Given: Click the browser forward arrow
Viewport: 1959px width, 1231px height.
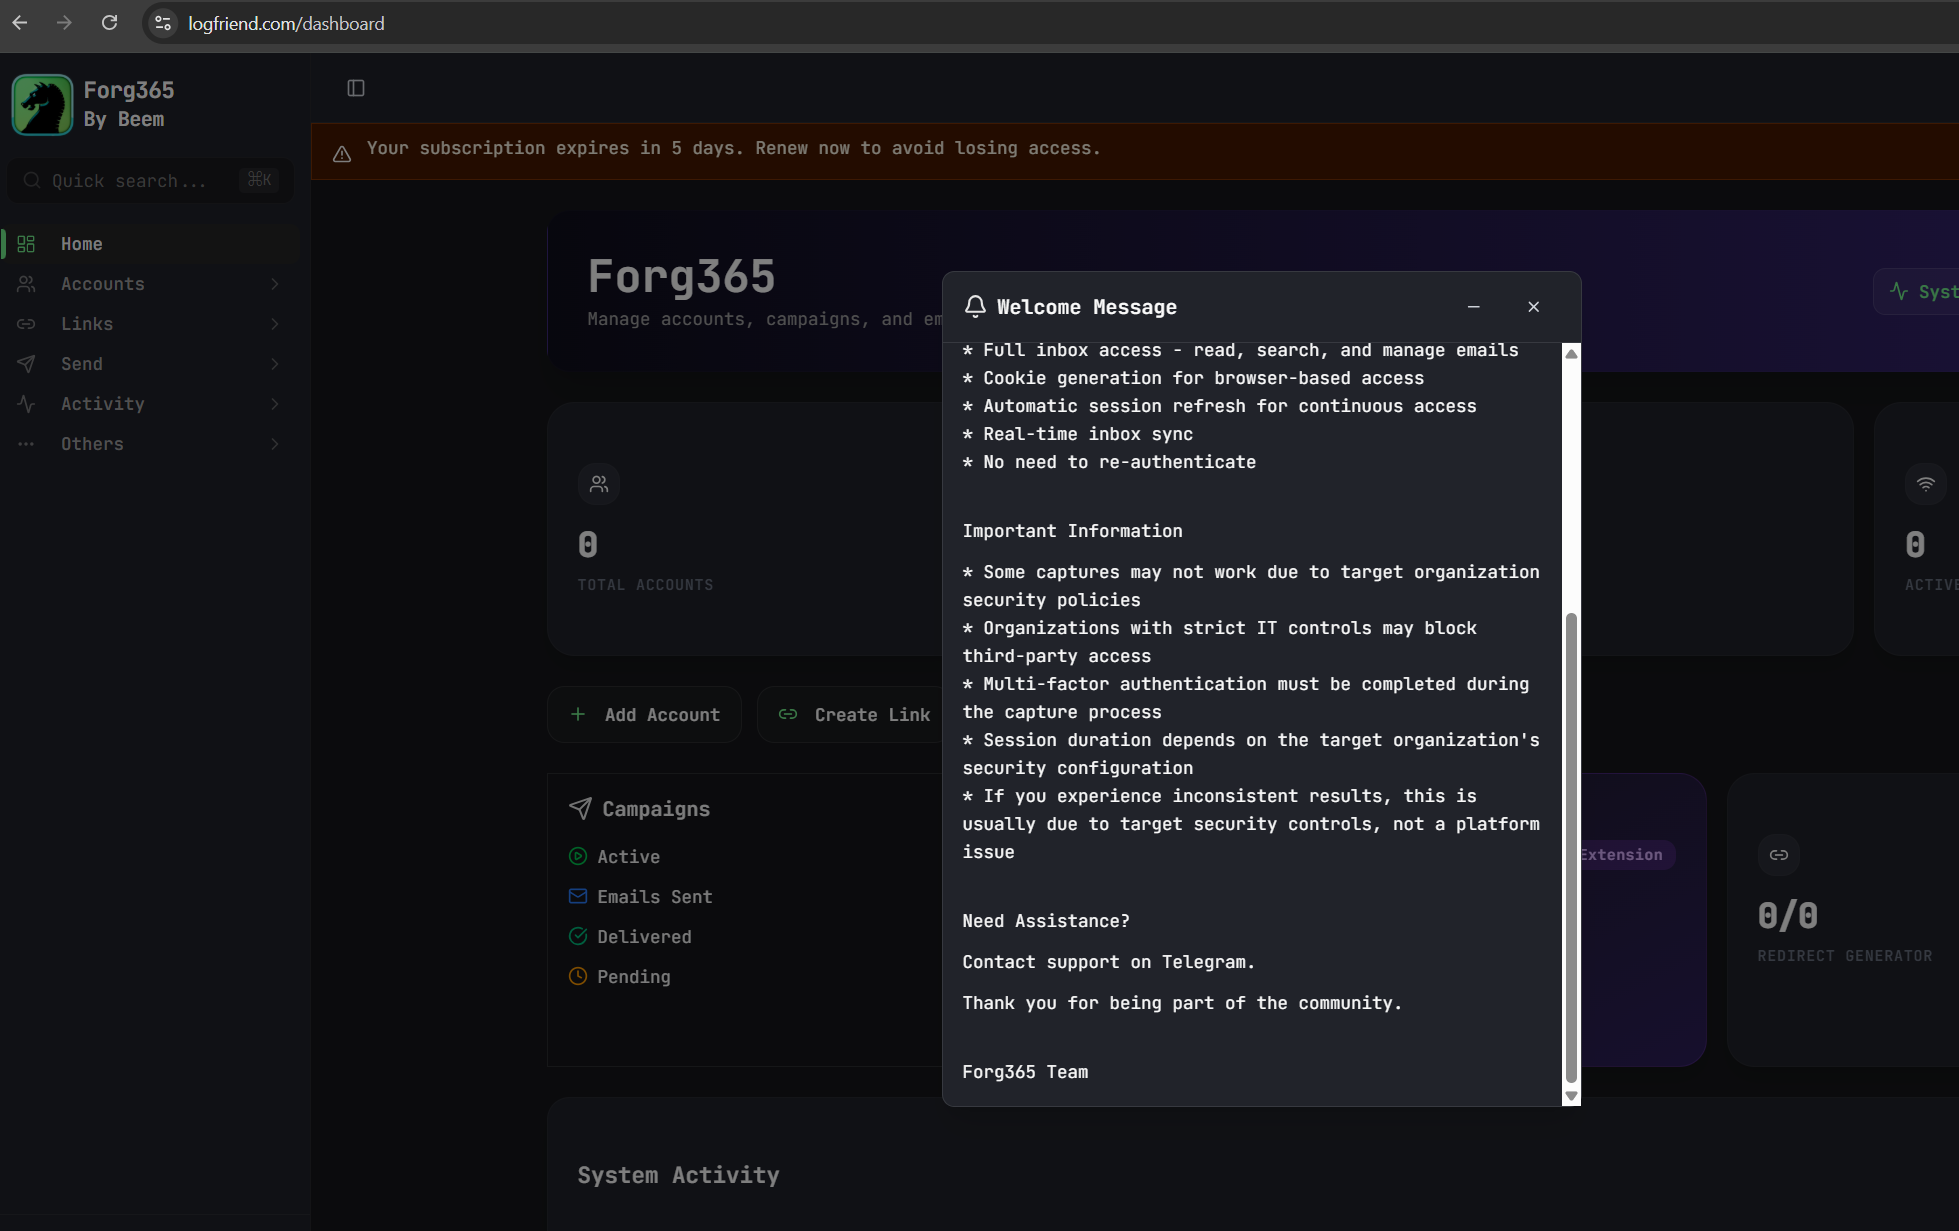Looking at the screenshot, I should tap(65, 22).
